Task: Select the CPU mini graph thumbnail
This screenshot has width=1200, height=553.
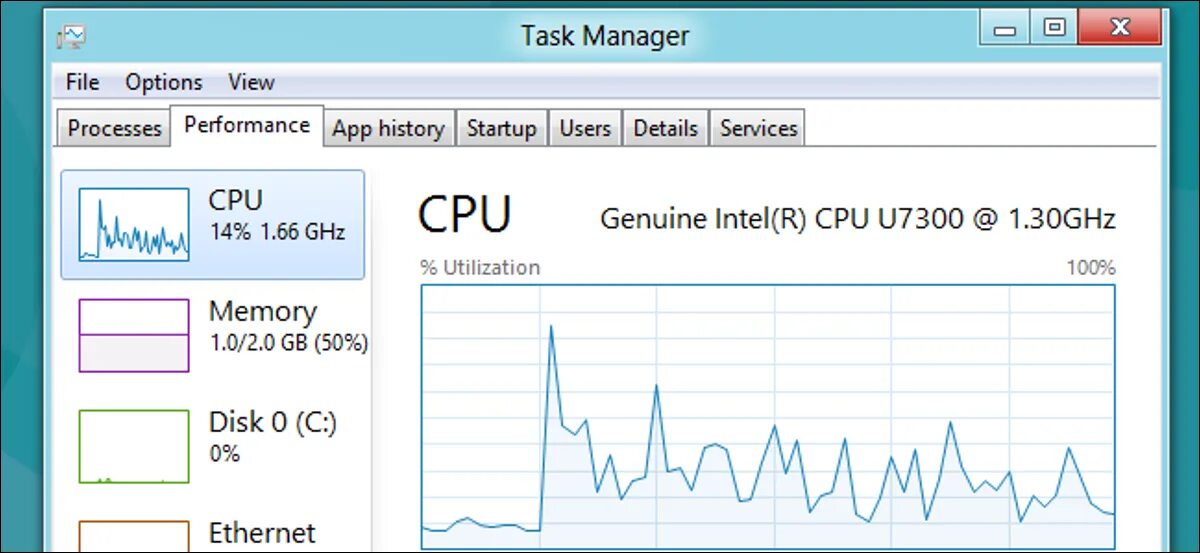Action: click(134, 225)
